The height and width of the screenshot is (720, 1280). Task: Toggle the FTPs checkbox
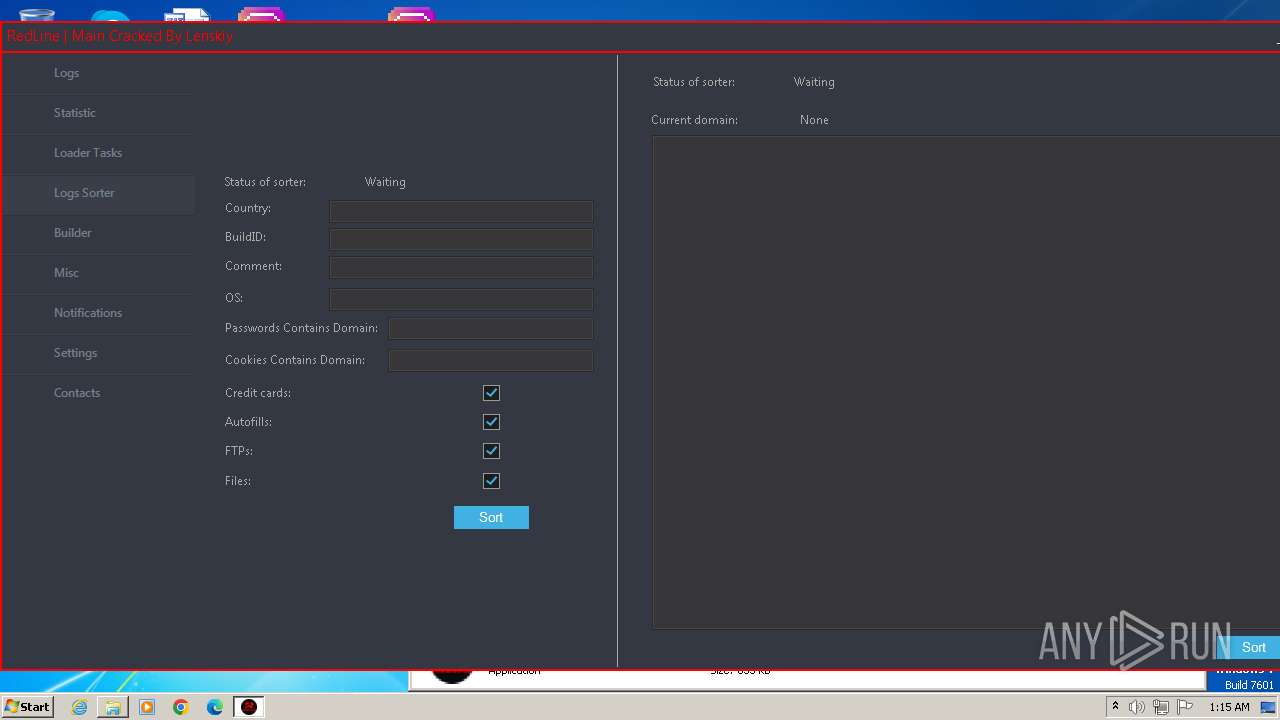[491, 451]
